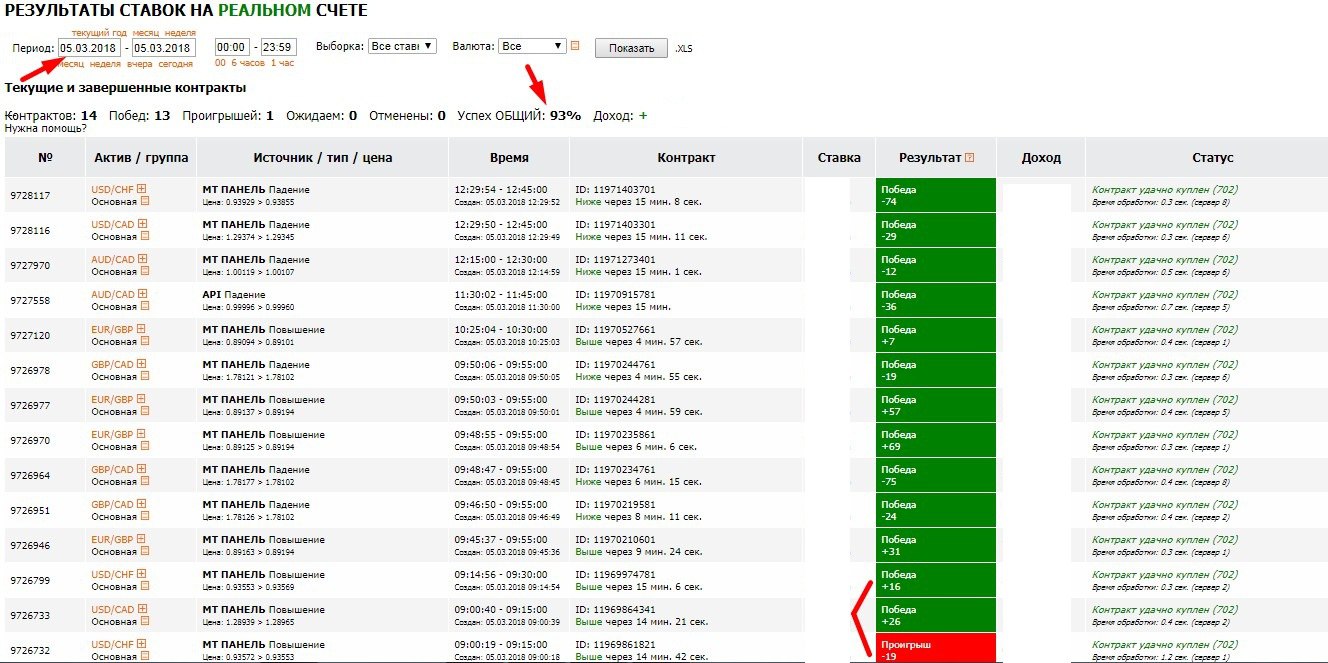Expand USD/CAD plus icon in row 9726733
Screen dimensions: 1328x663
(143, 609)
